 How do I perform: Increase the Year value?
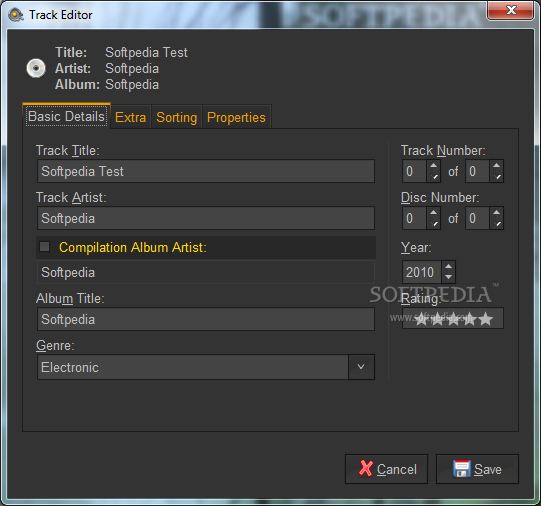pos(448,267)
